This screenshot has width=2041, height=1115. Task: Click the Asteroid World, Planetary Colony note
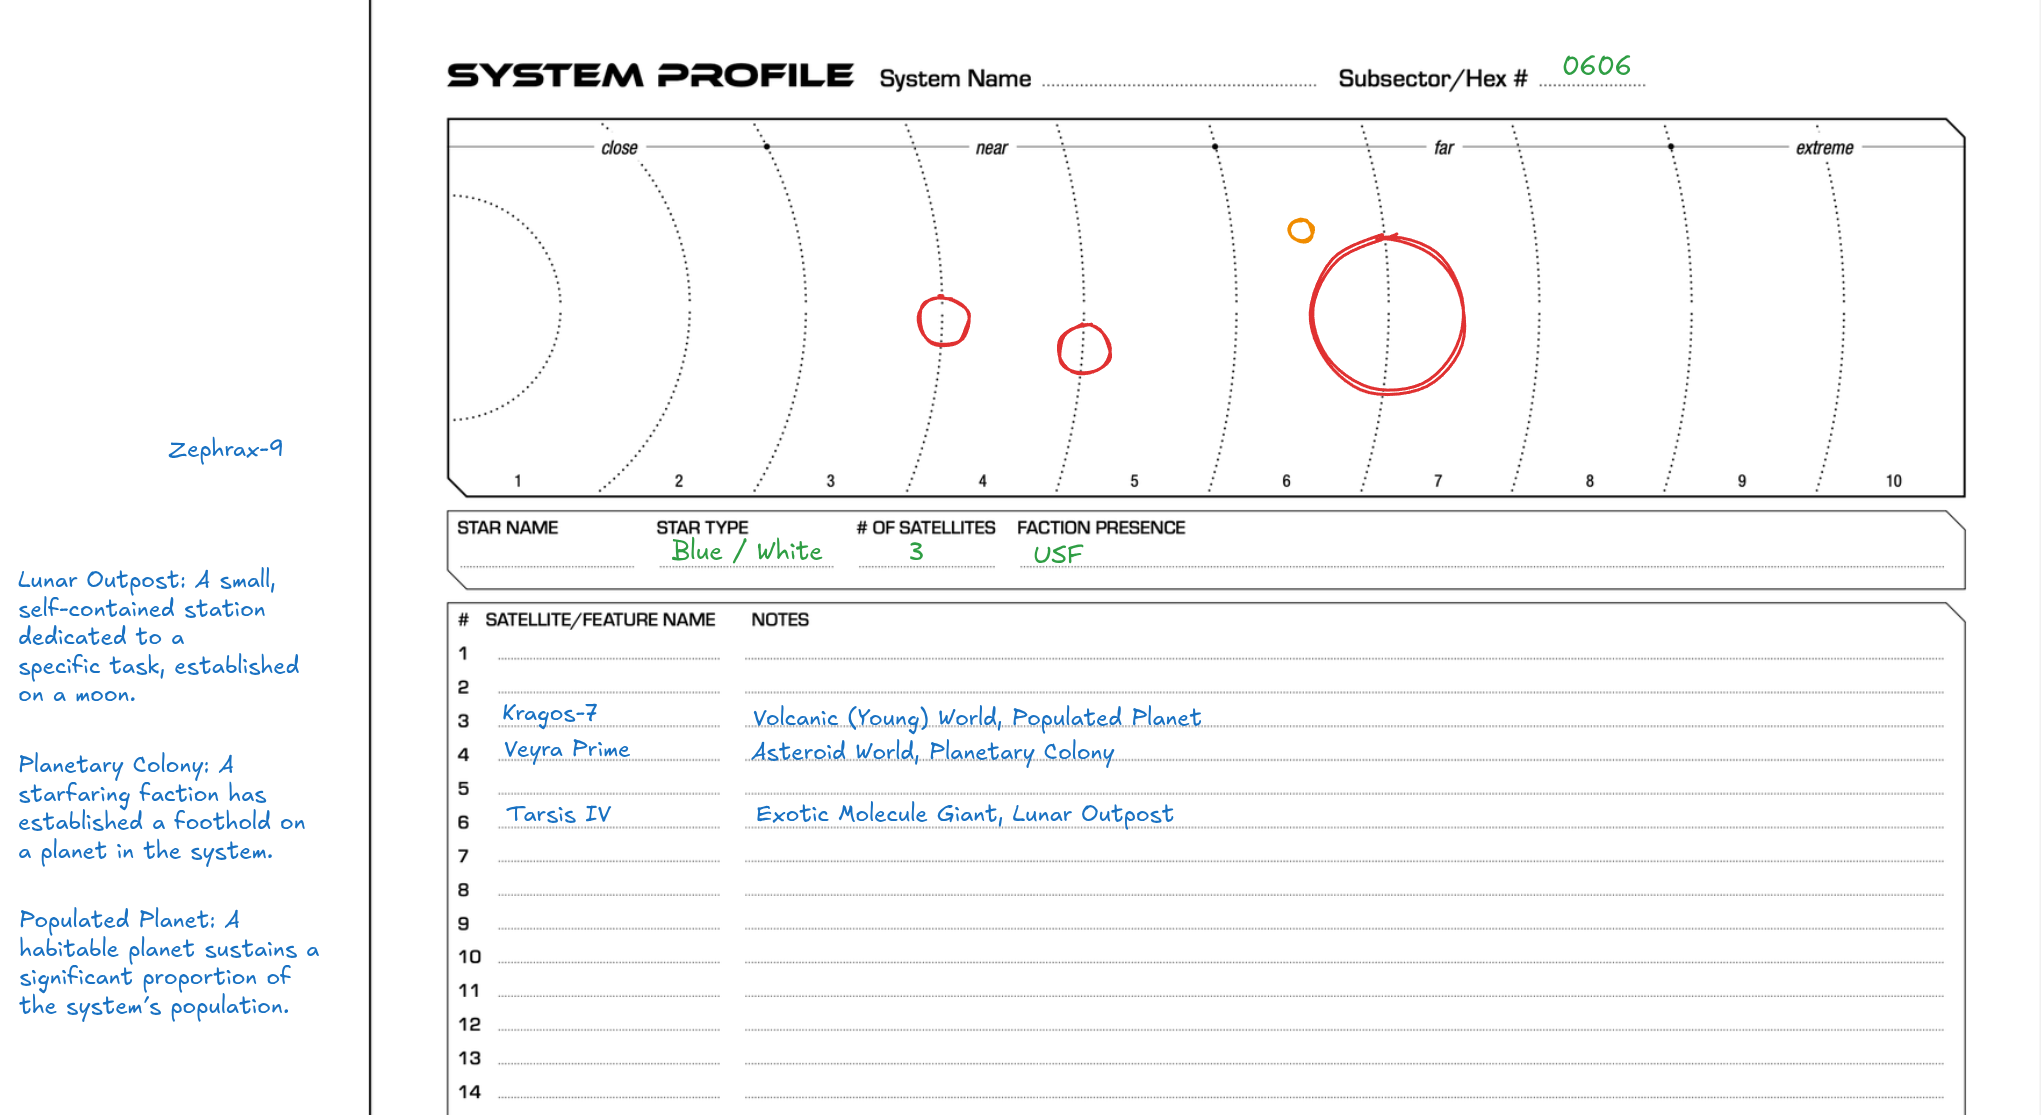point(932,752)
